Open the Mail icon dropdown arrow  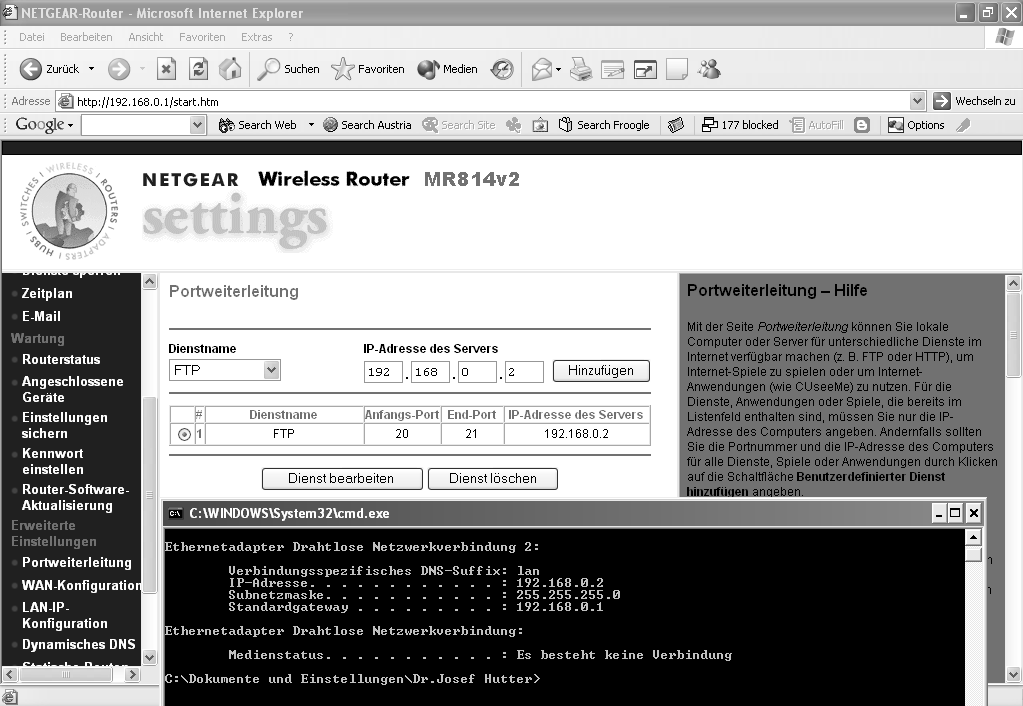[x=558, y=69]
